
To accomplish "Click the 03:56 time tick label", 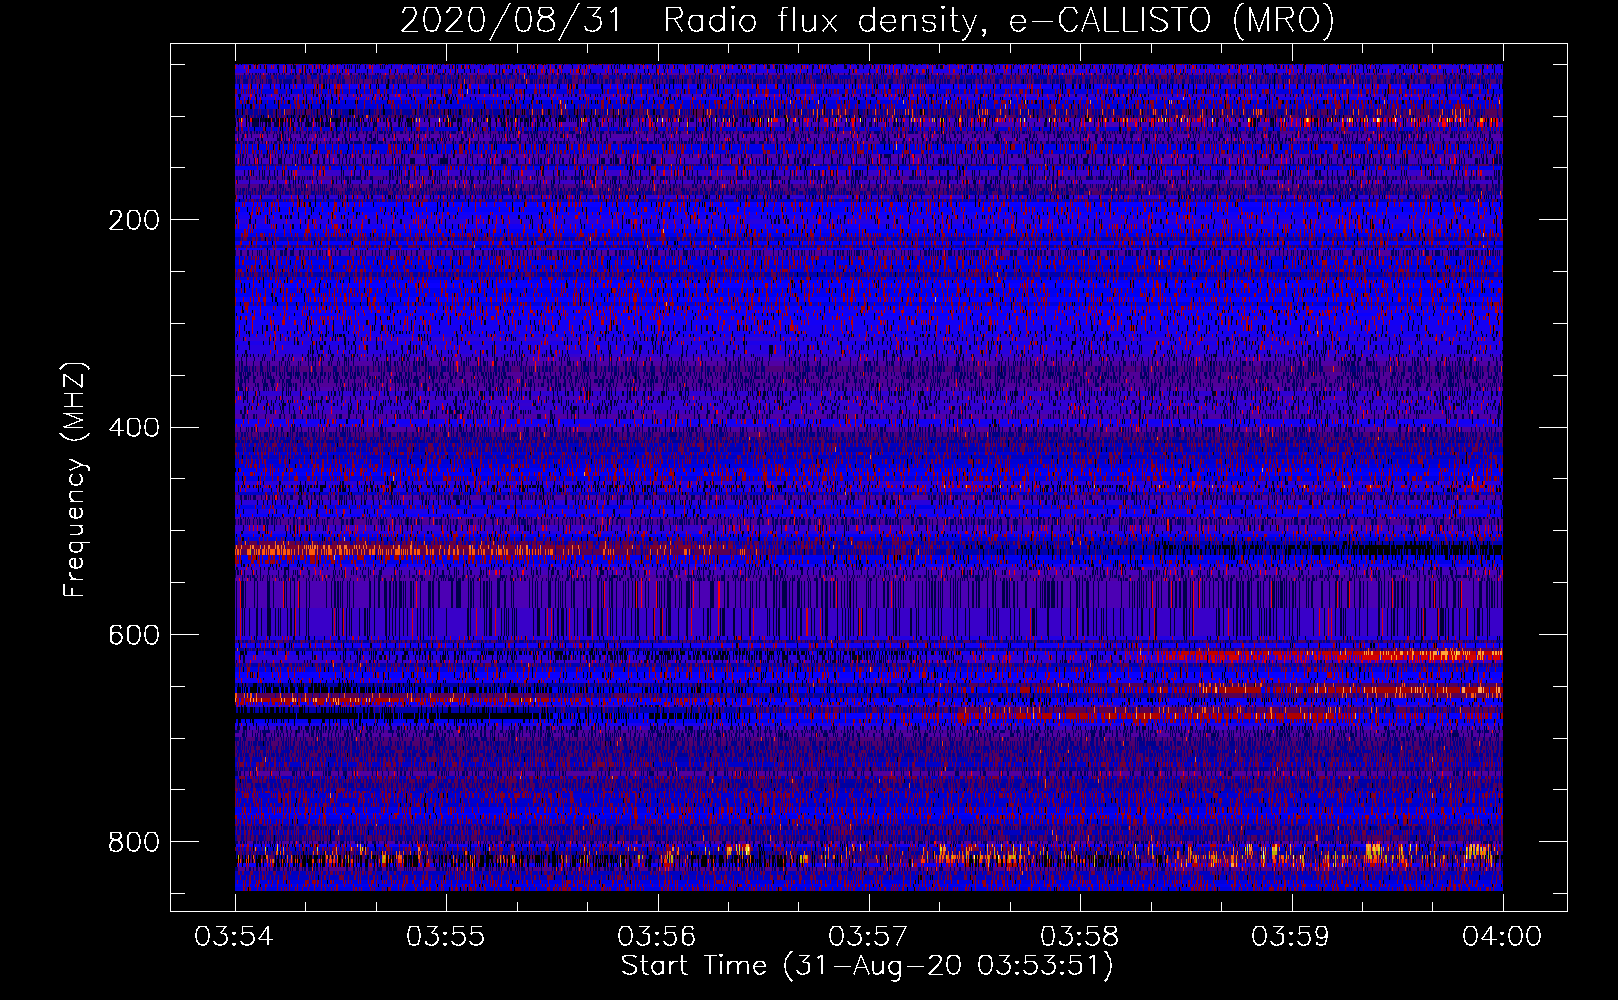I will pyautogui.click(x=657, y=936).
